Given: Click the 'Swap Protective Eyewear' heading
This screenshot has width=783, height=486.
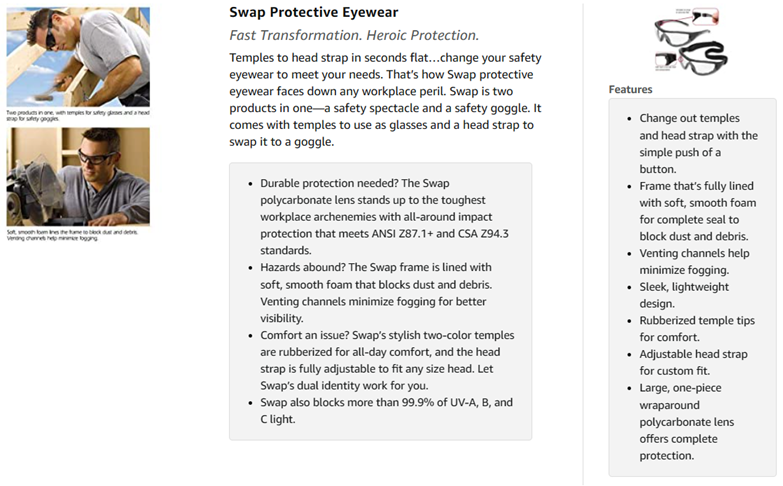Looking at the screenshot, I should tap(313, 13).
